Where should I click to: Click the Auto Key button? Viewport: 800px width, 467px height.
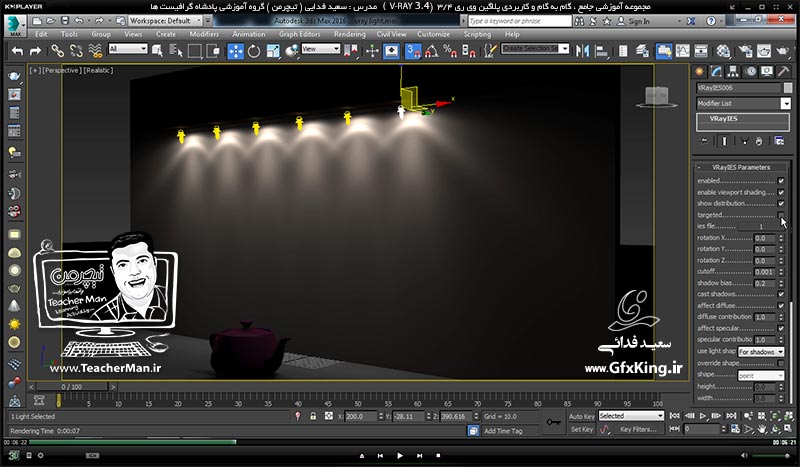tap(581, 416)
